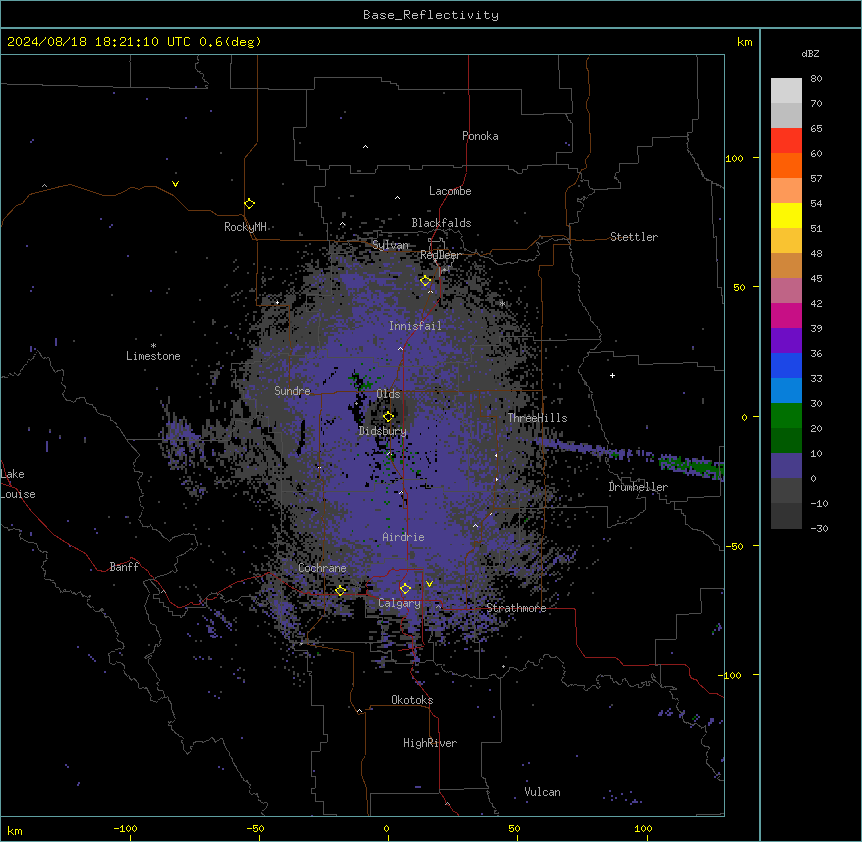Select the Blackfalds label
Image resolution: width=862 pixels, height=842 pixels.
tap(441, 223)
